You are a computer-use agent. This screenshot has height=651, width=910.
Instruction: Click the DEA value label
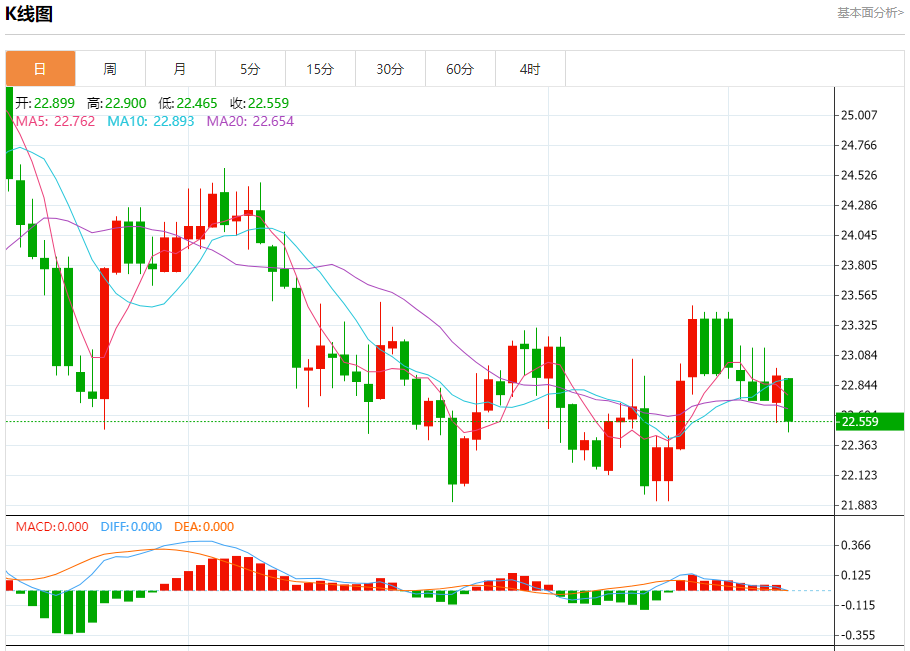[204, 527]
